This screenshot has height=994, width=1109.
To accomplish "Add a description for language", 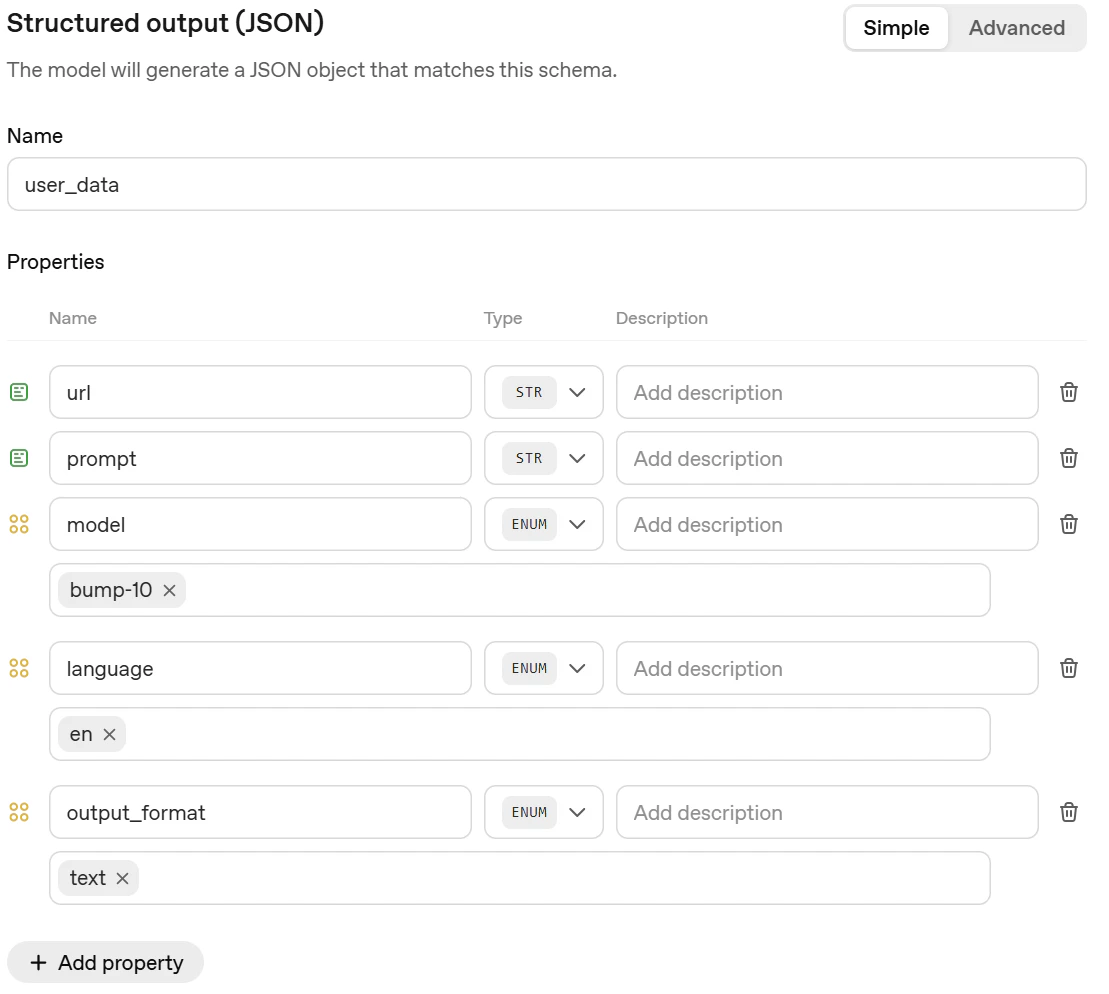I will (827, 668).
